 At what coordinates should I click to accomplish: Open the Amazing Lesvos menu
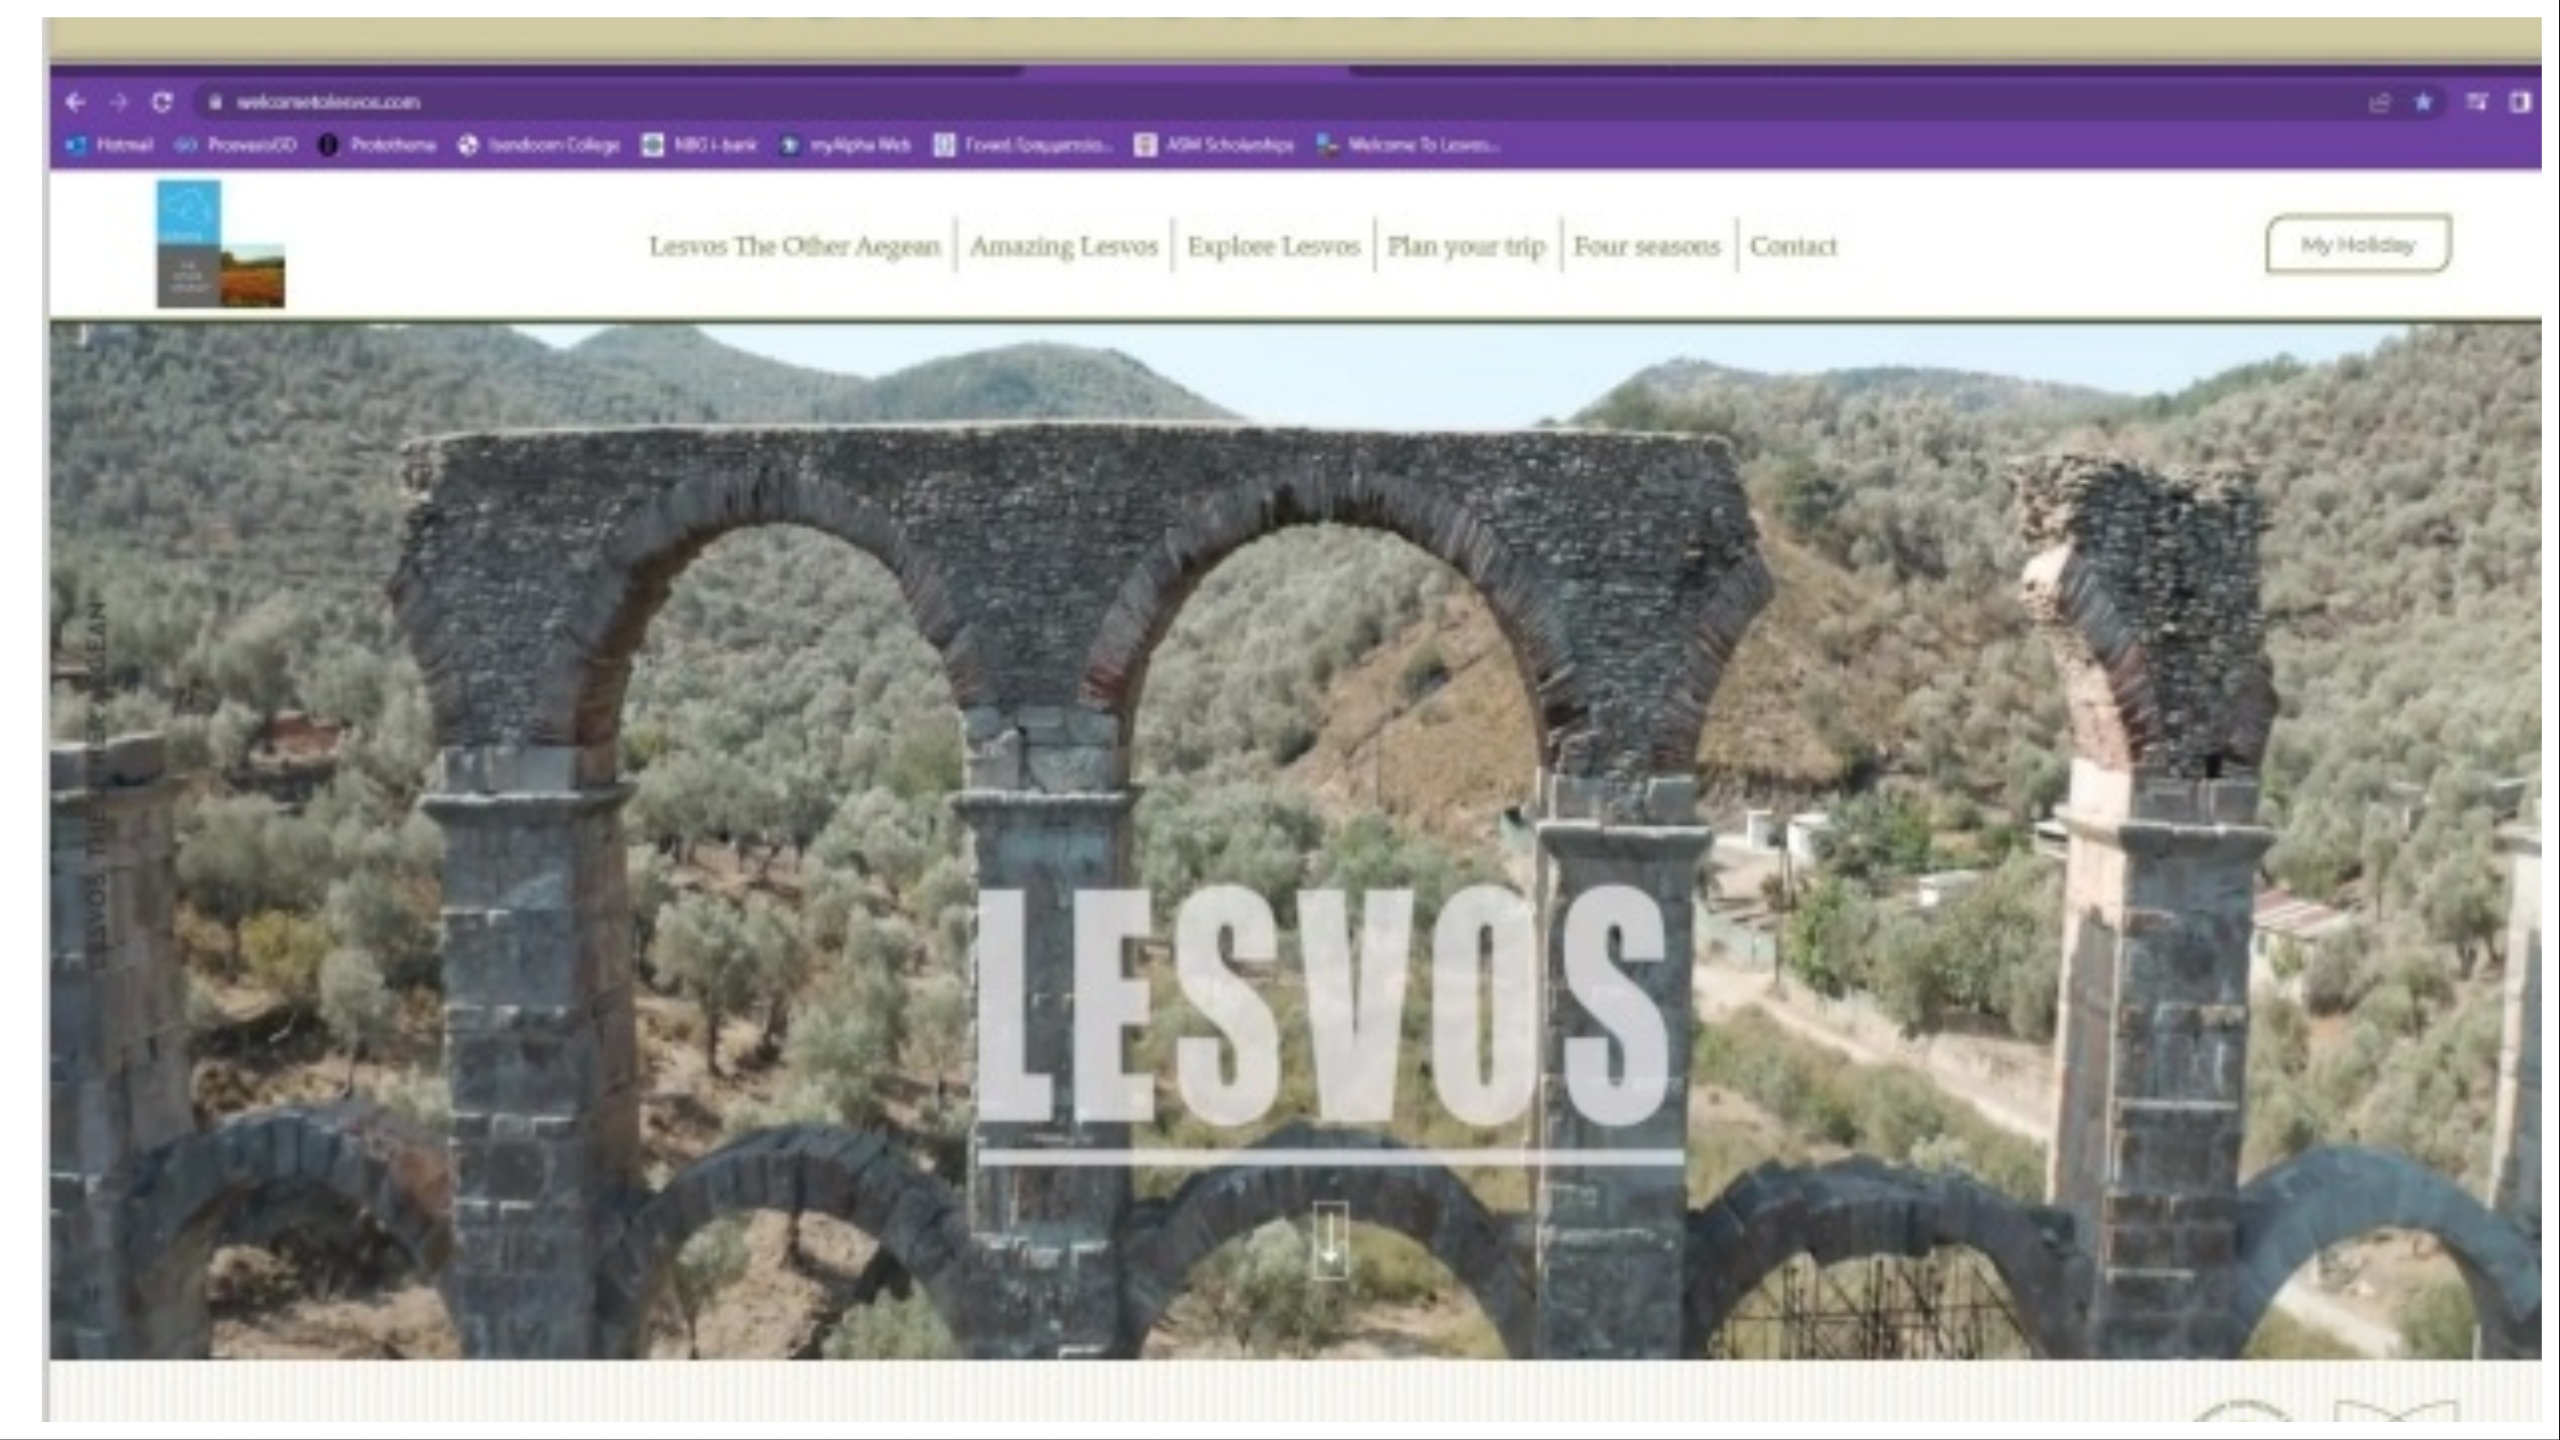tap(1063, 246)
